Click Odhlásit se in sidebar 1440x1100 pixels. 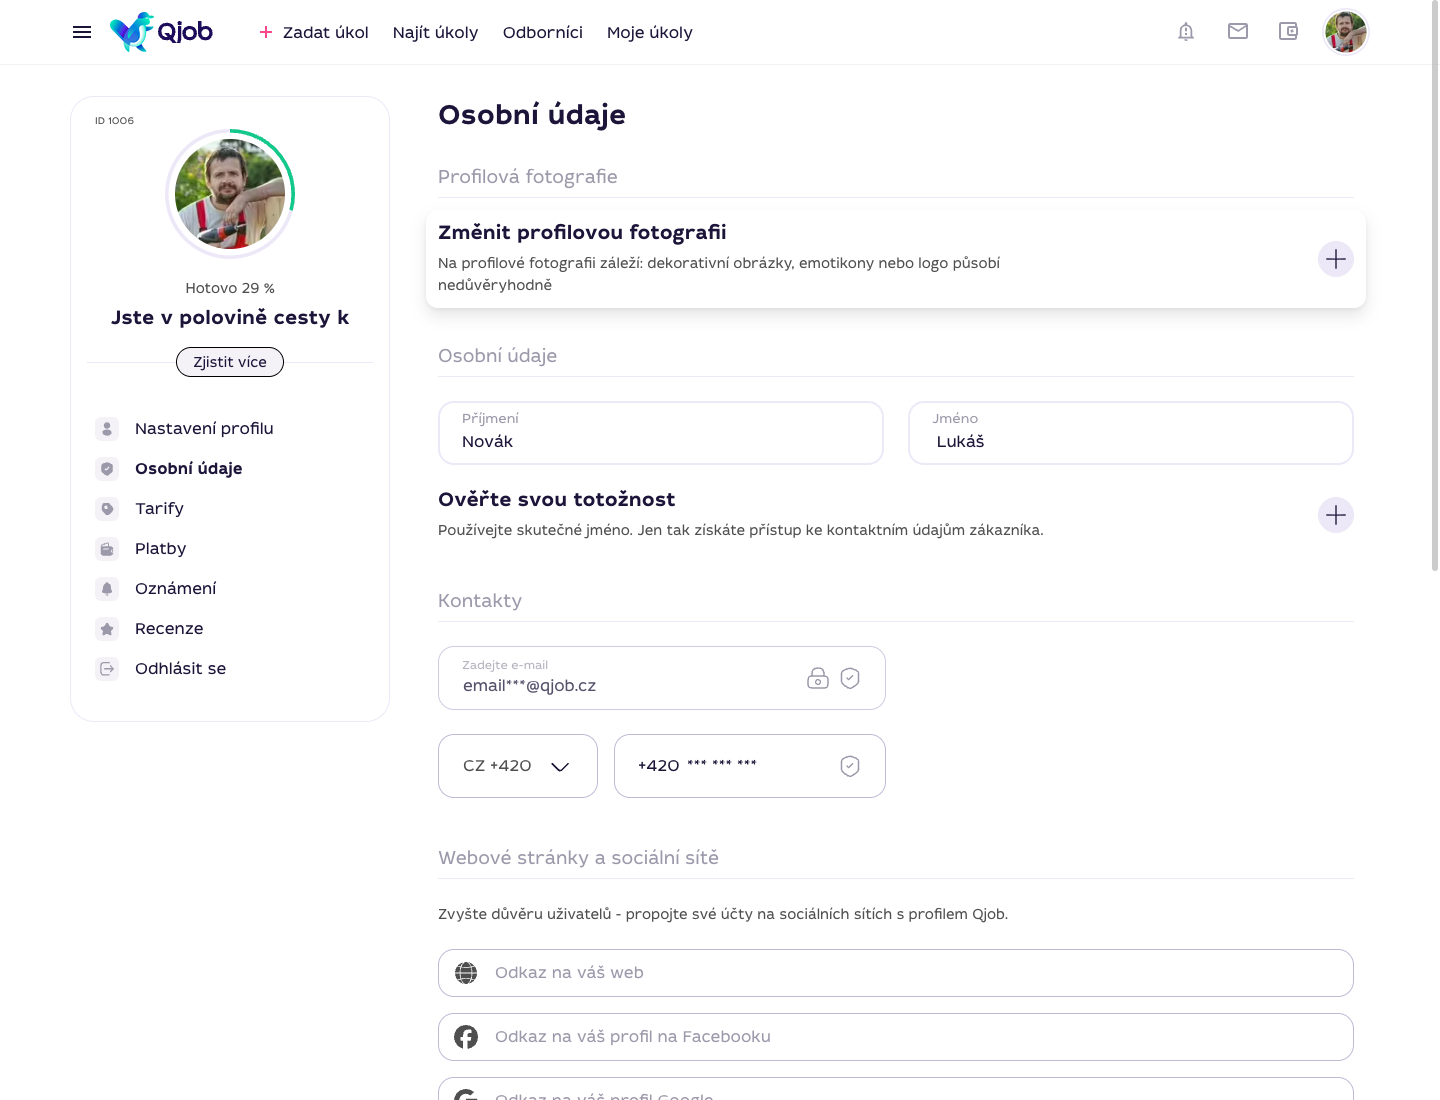pos(180,668)
